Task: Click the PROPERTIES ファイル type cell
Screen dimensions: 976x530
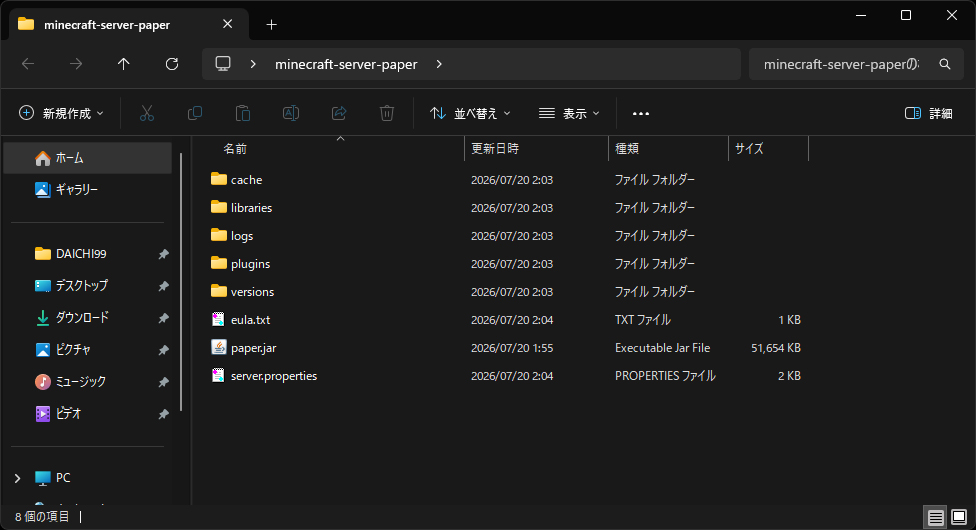Action: click(x=665, y=376)
